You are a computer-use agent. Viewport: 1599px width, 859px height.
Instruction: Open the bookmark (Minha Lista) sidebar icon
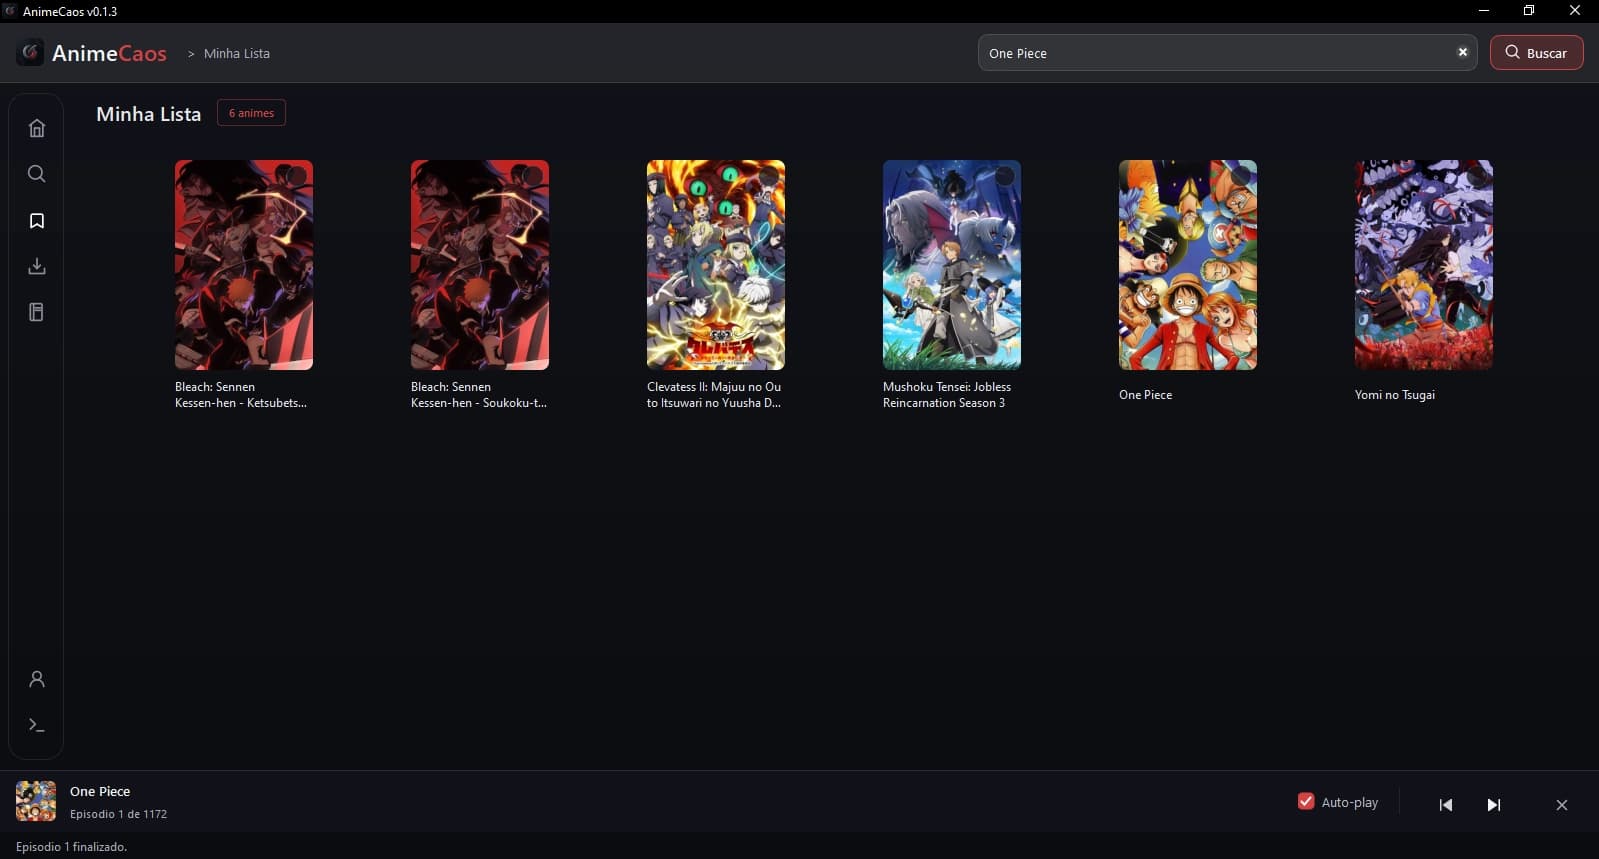point(37,220)
